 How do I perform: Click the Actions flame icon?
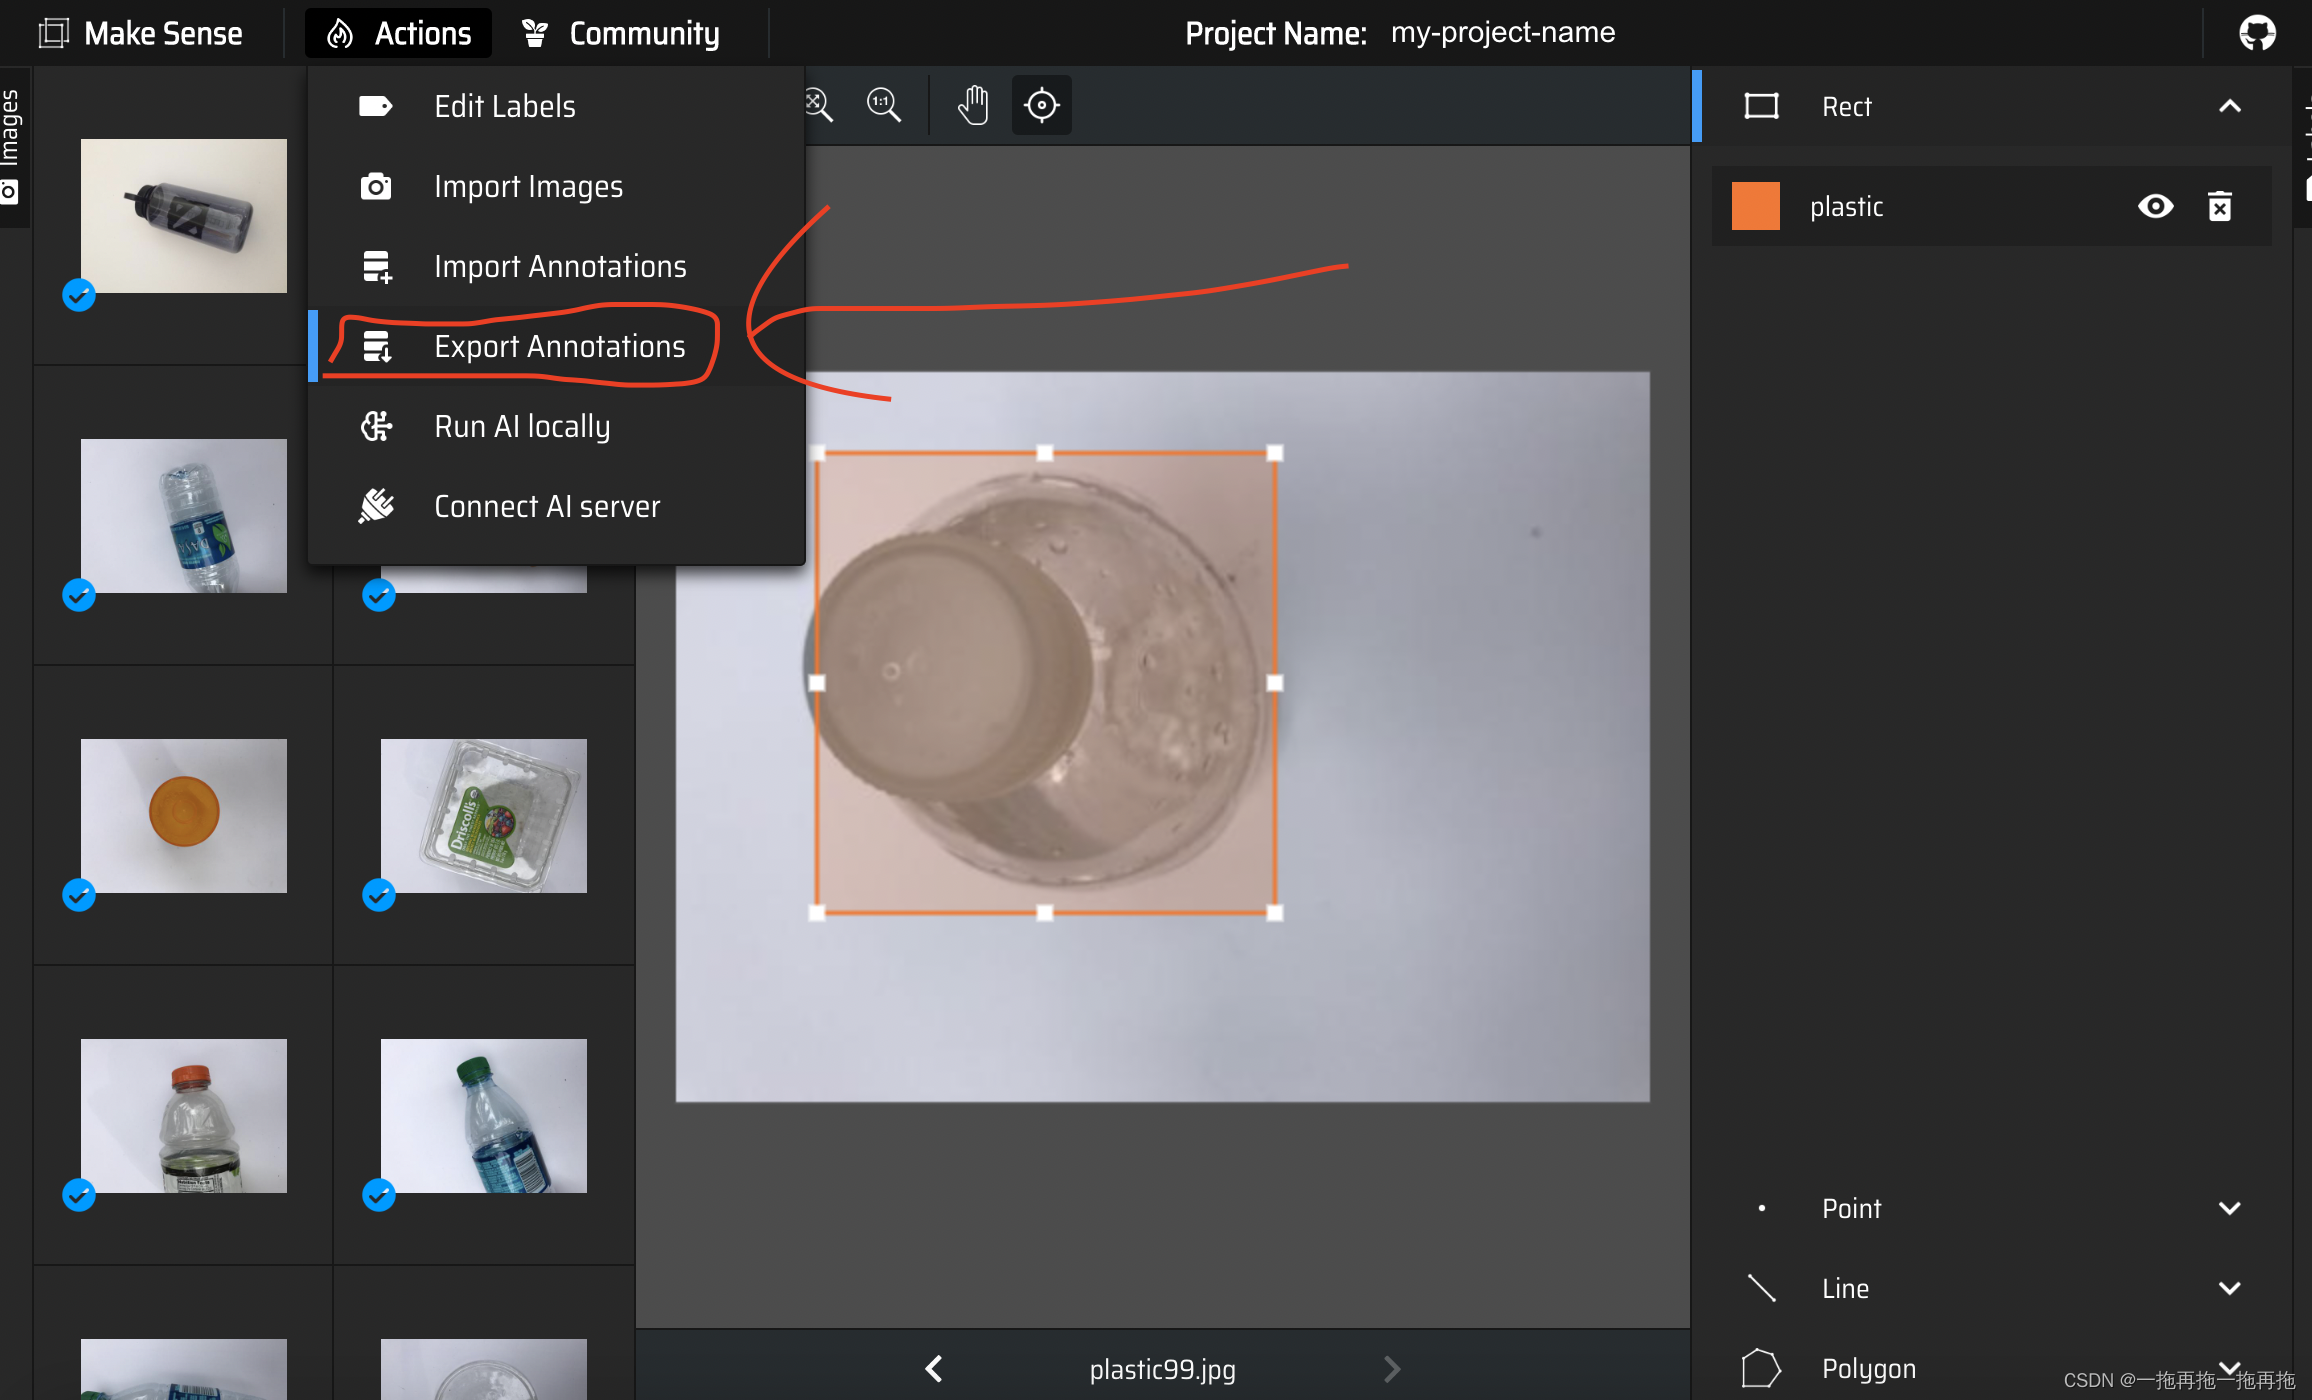[x=340, y=33]
